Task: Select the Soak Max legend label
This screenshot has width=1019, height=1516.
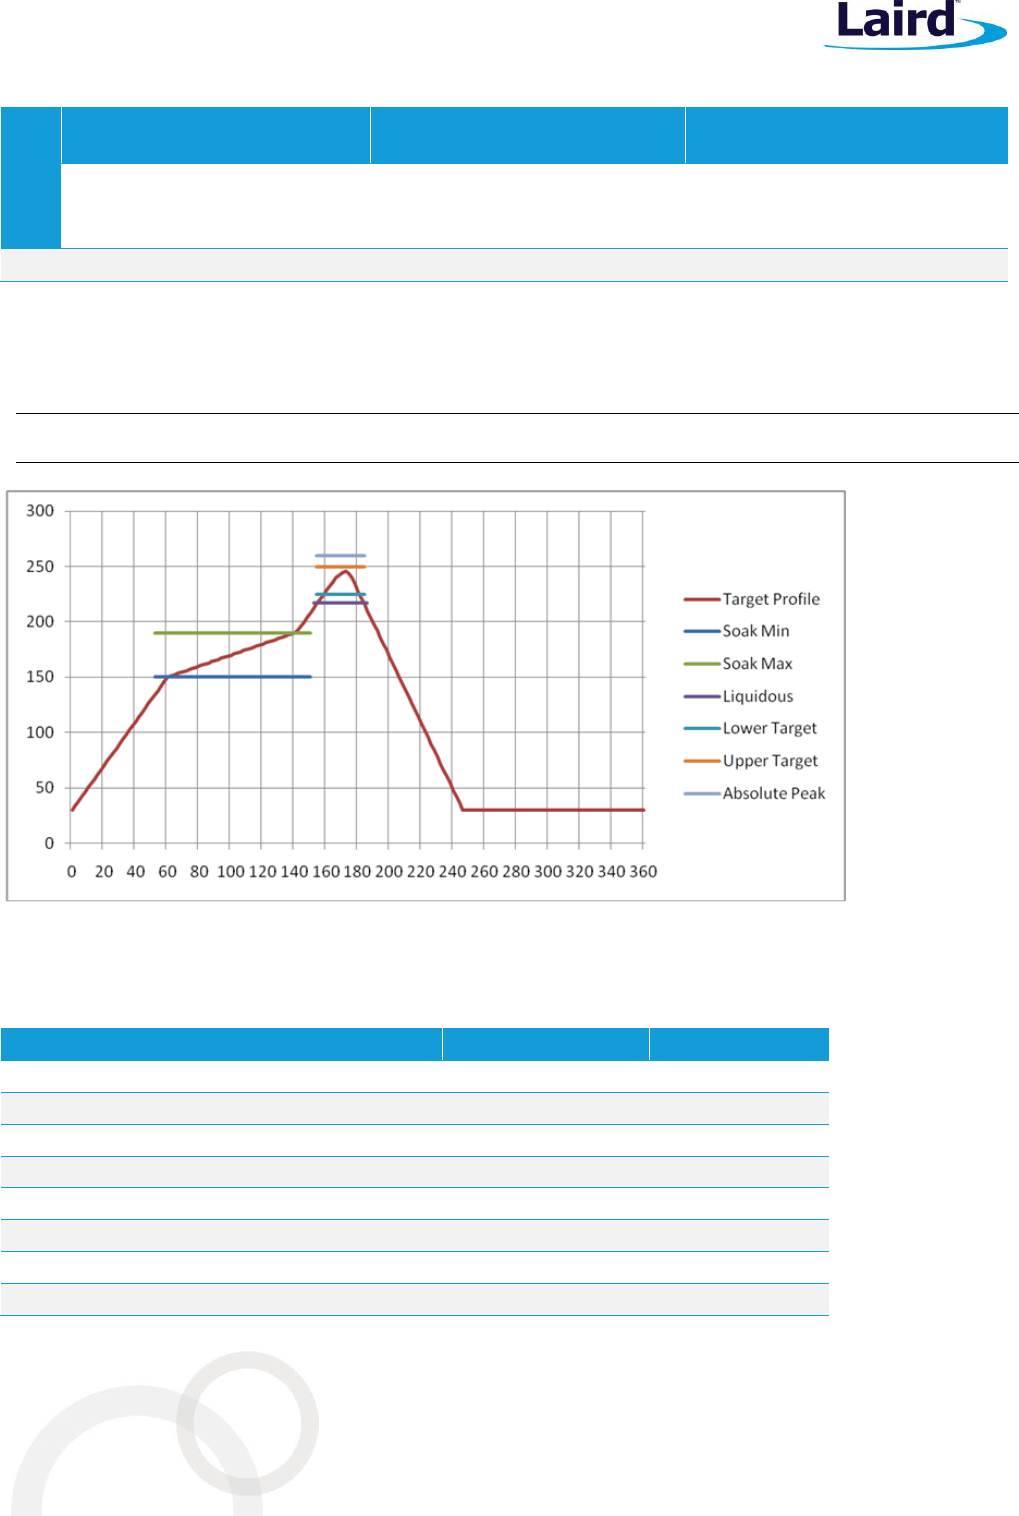Action: tap(757, 664)
